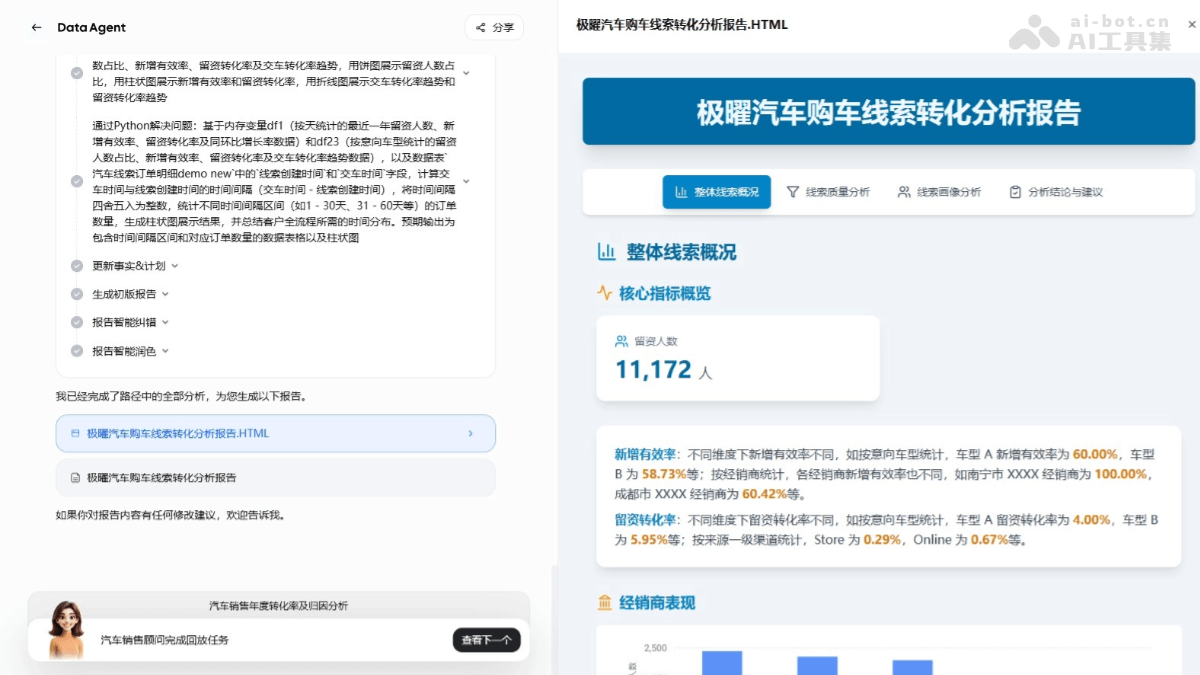
Task: Click the bank icon beside 经销商表现
Action: 604,603
